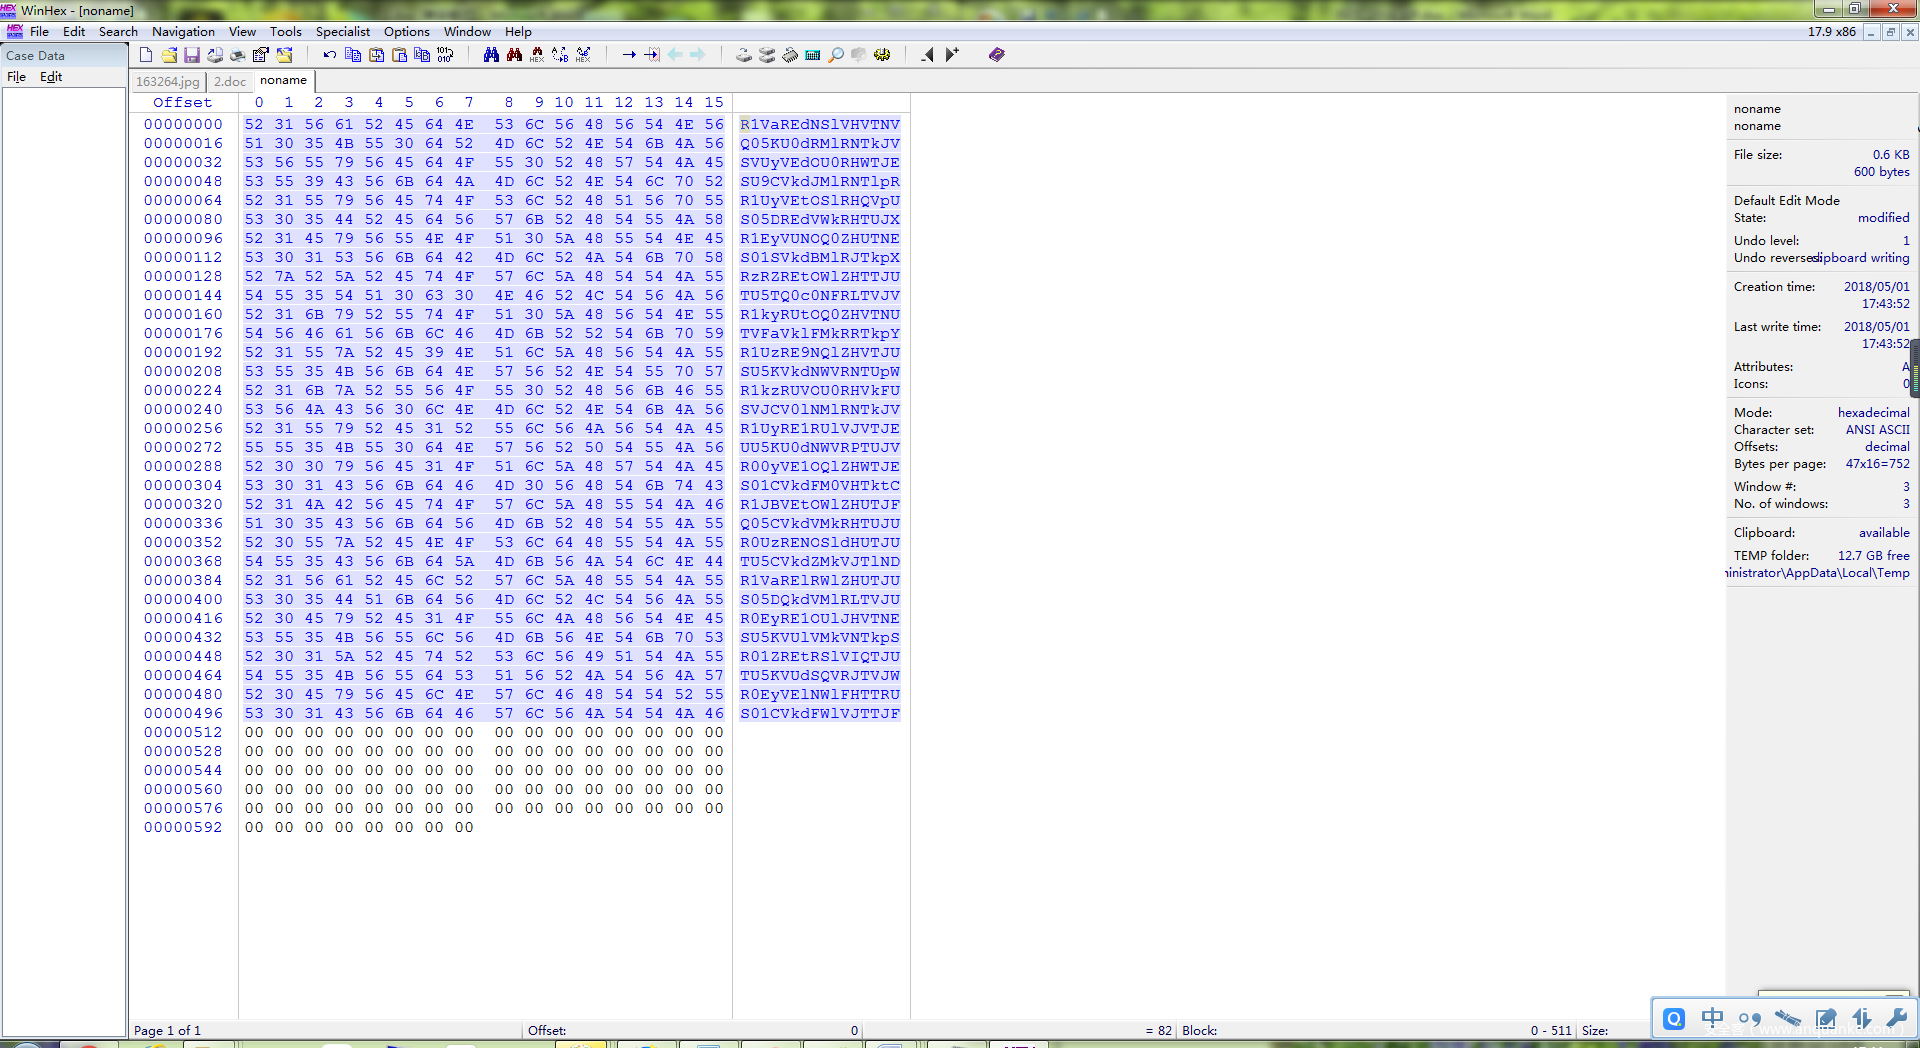Image resolution: width=1920 pixels, height=1048 pixels.
Task: Open the purple help book icon
Action: 996,55
